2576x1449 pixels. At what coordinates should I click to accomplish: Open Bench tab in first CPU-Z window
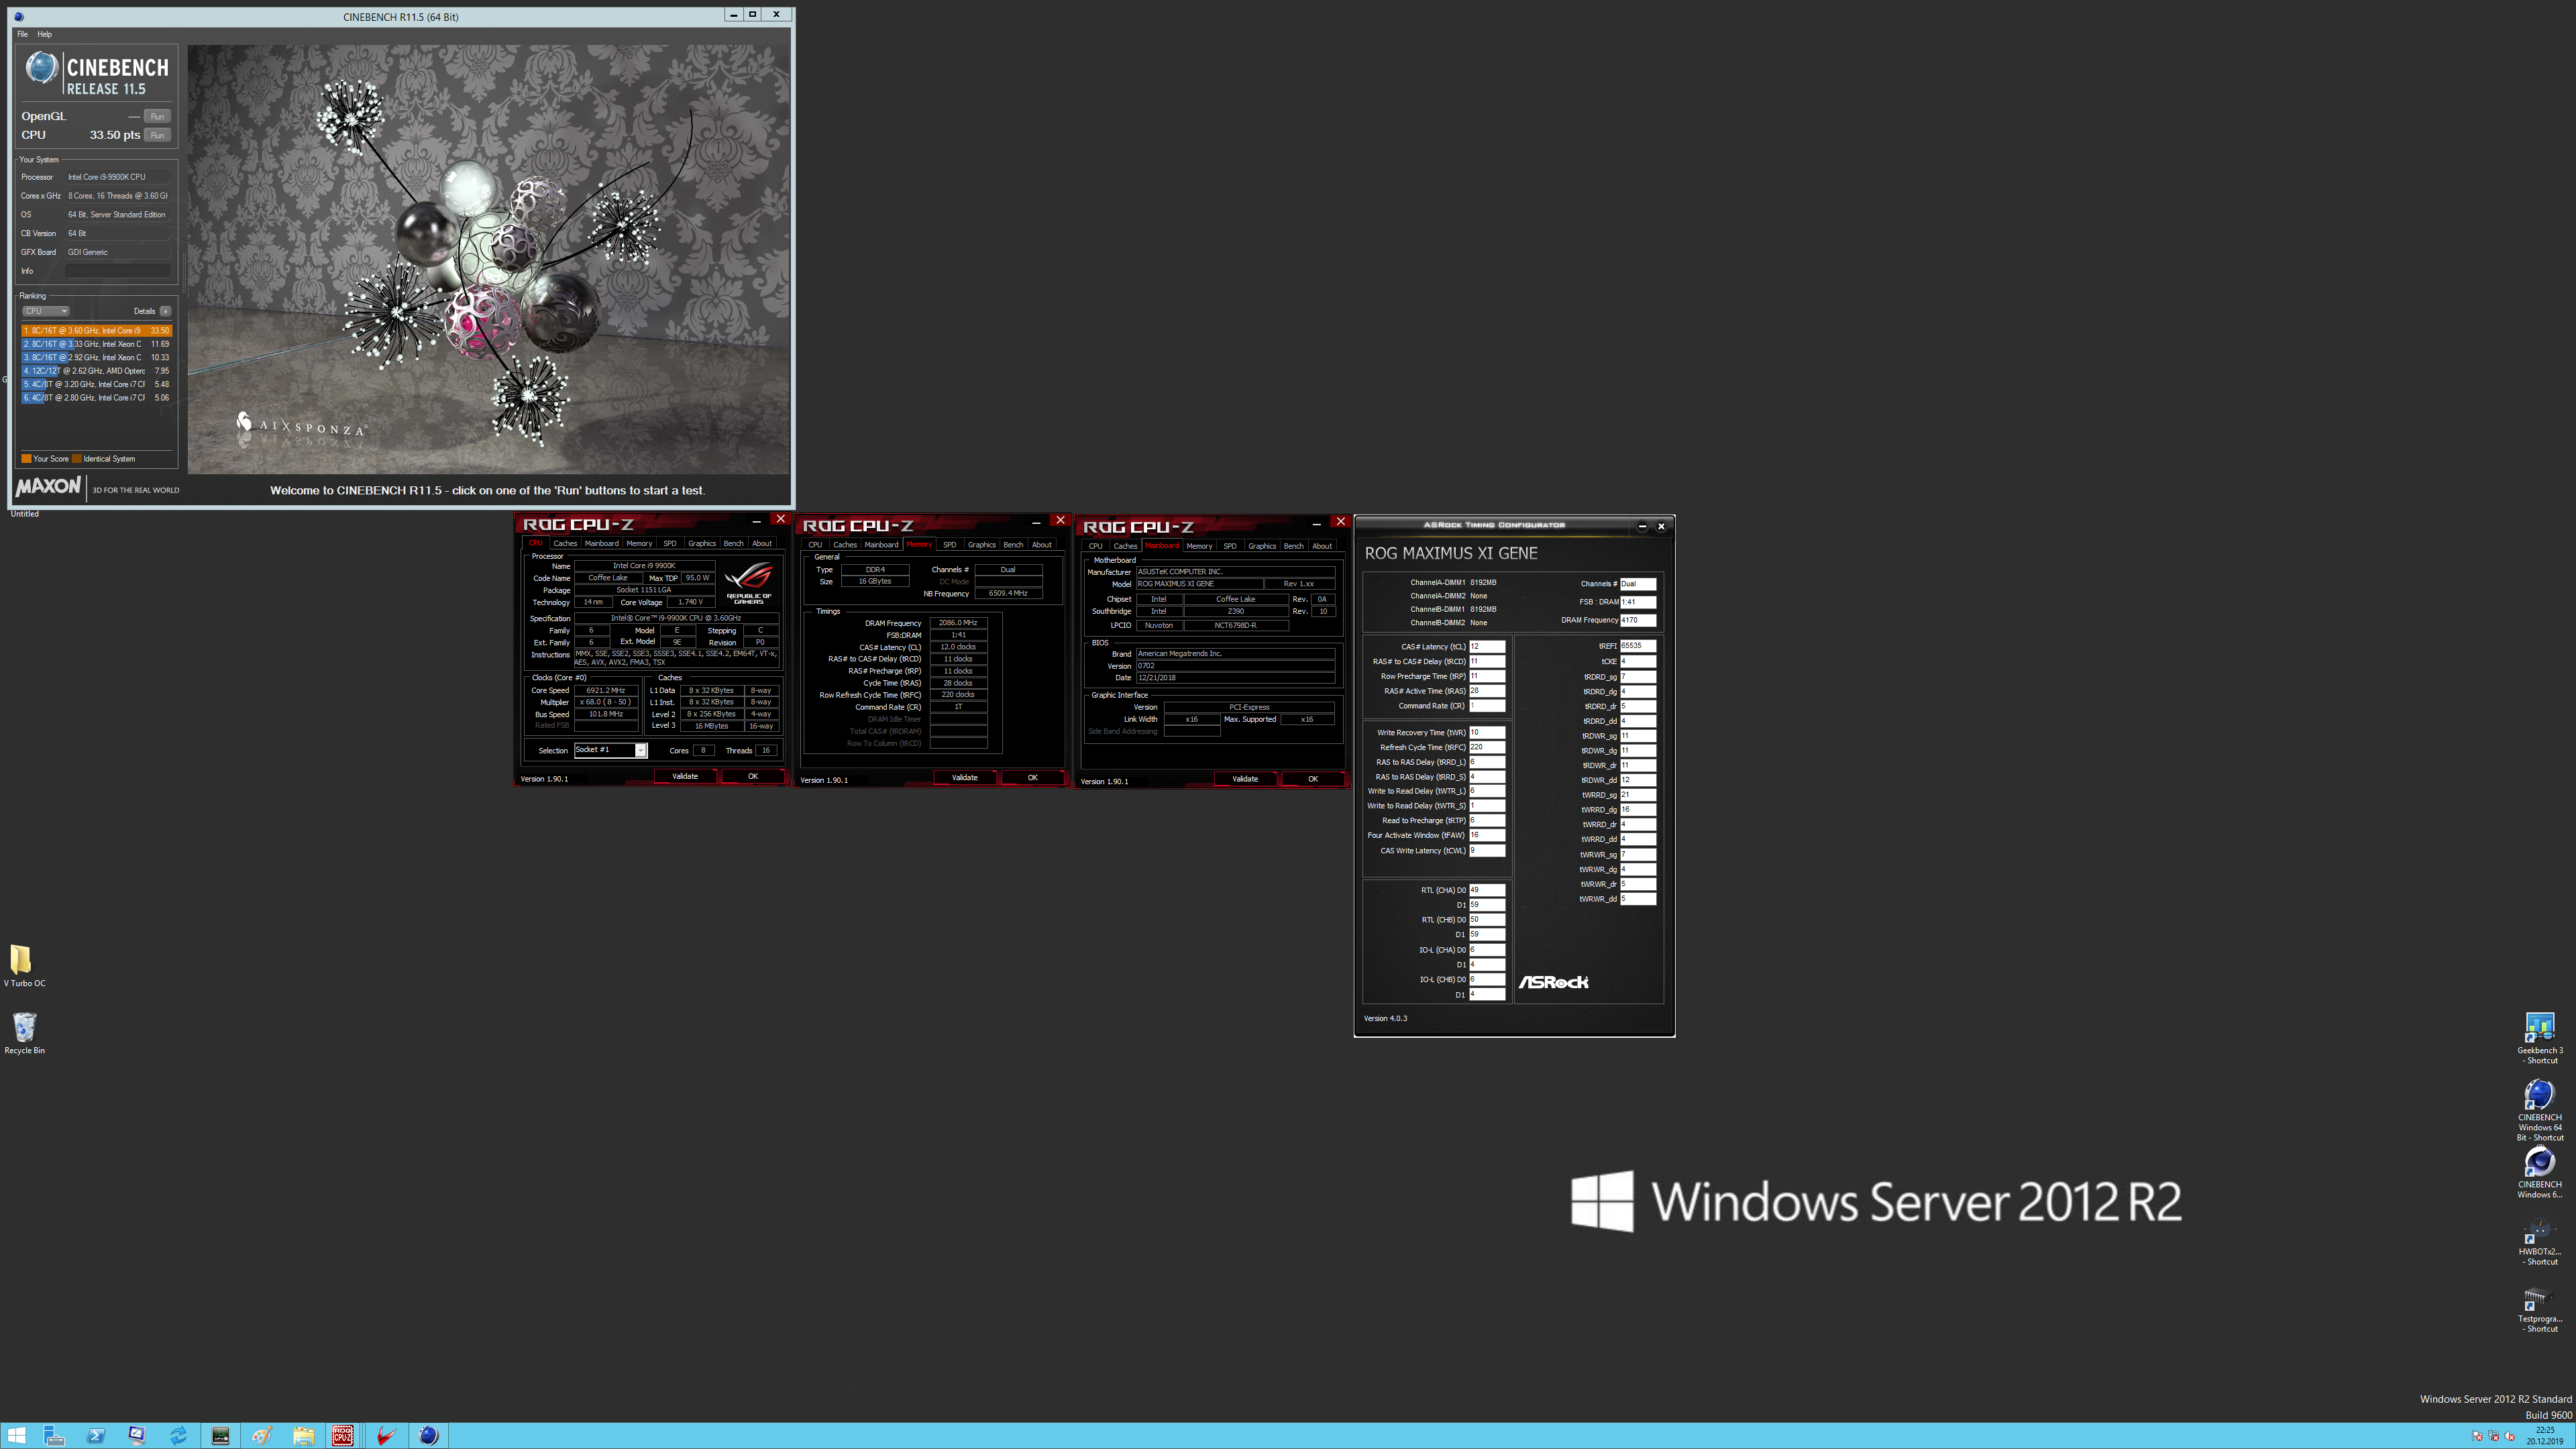pos(733,543)
